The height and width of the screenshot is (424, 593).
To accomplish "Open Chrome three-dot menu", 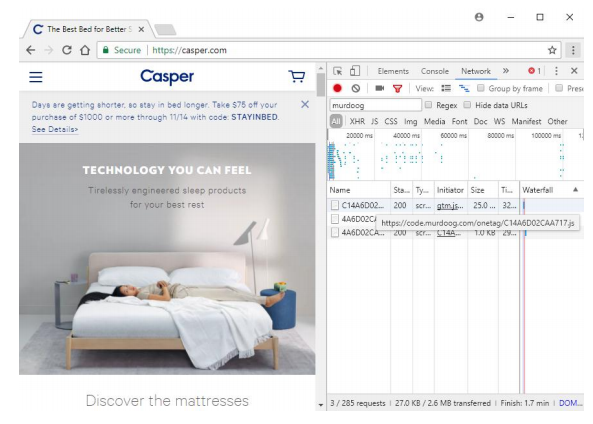I will 573,50.
